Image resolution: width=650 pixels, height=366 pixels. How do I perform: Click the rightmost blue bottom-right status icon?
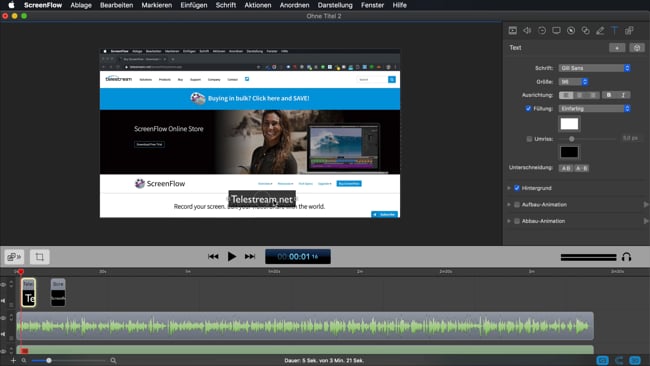point(635,360)
